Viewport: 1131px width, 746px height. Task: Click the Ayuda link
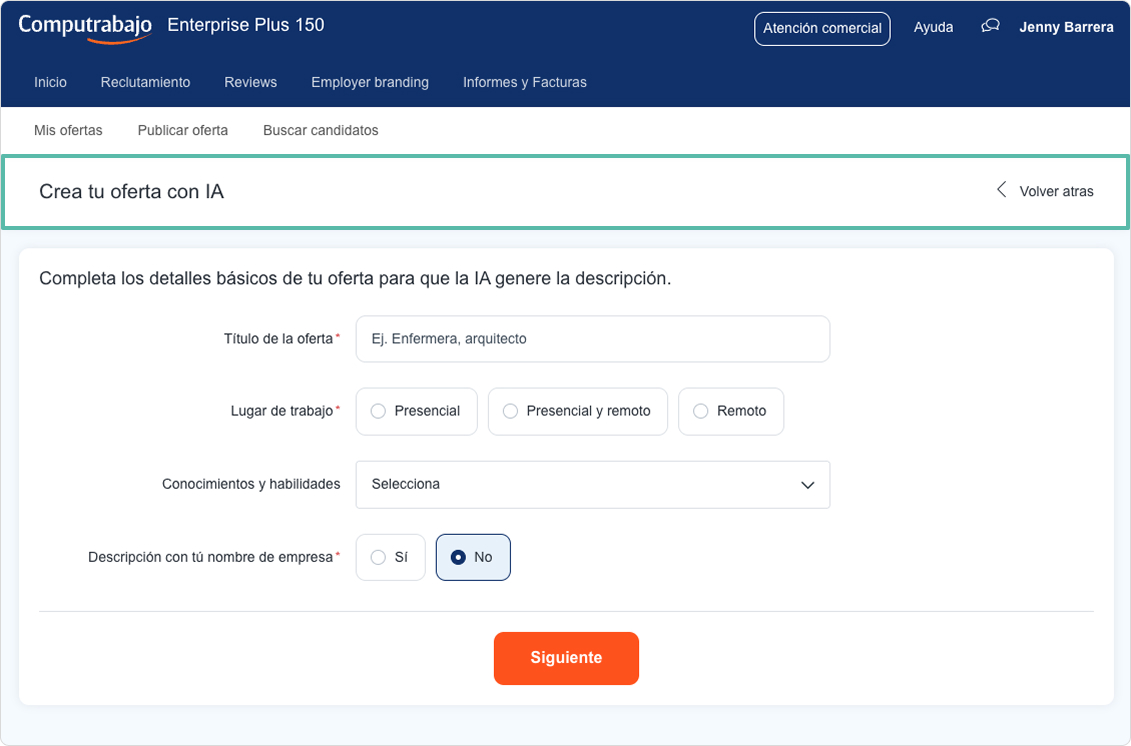pos(933,27)
